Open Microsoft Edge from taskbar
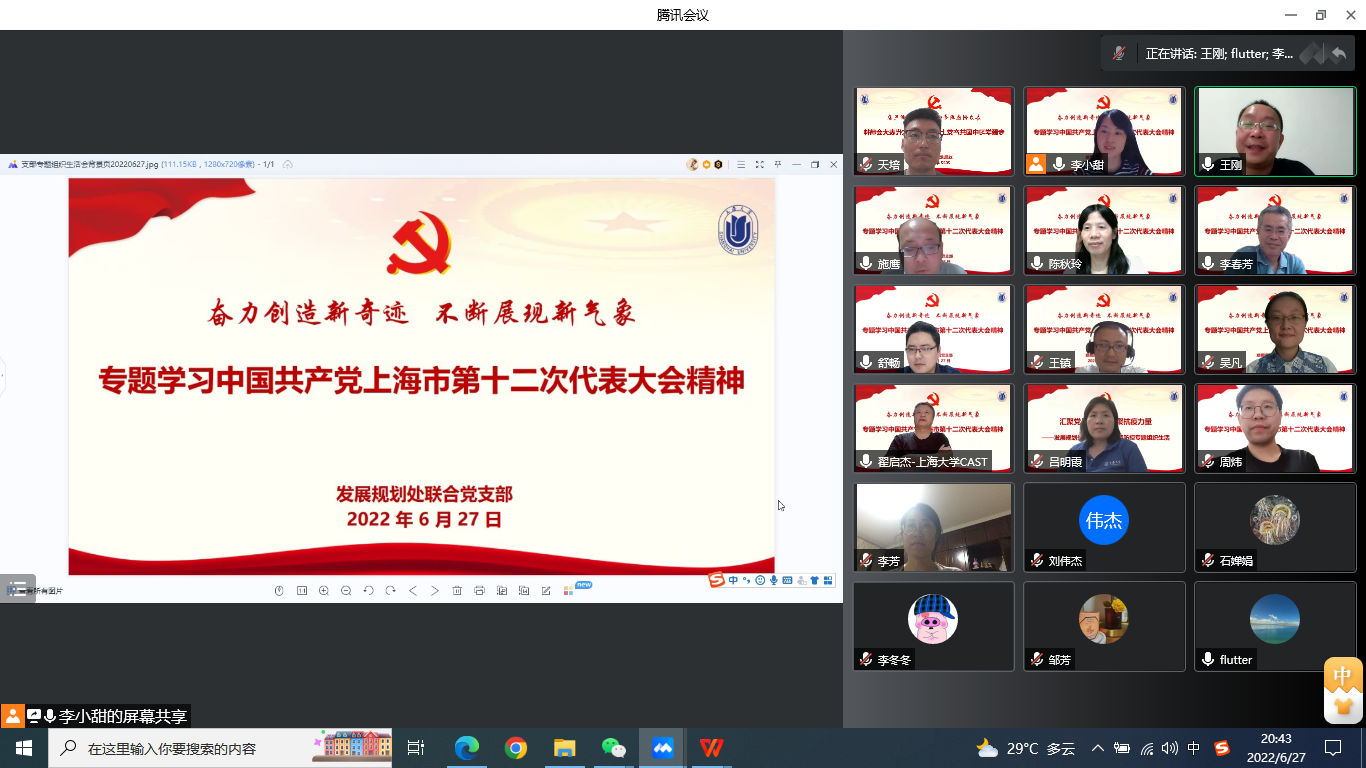The image size is (1366, 768). click(x=467, y=748)
